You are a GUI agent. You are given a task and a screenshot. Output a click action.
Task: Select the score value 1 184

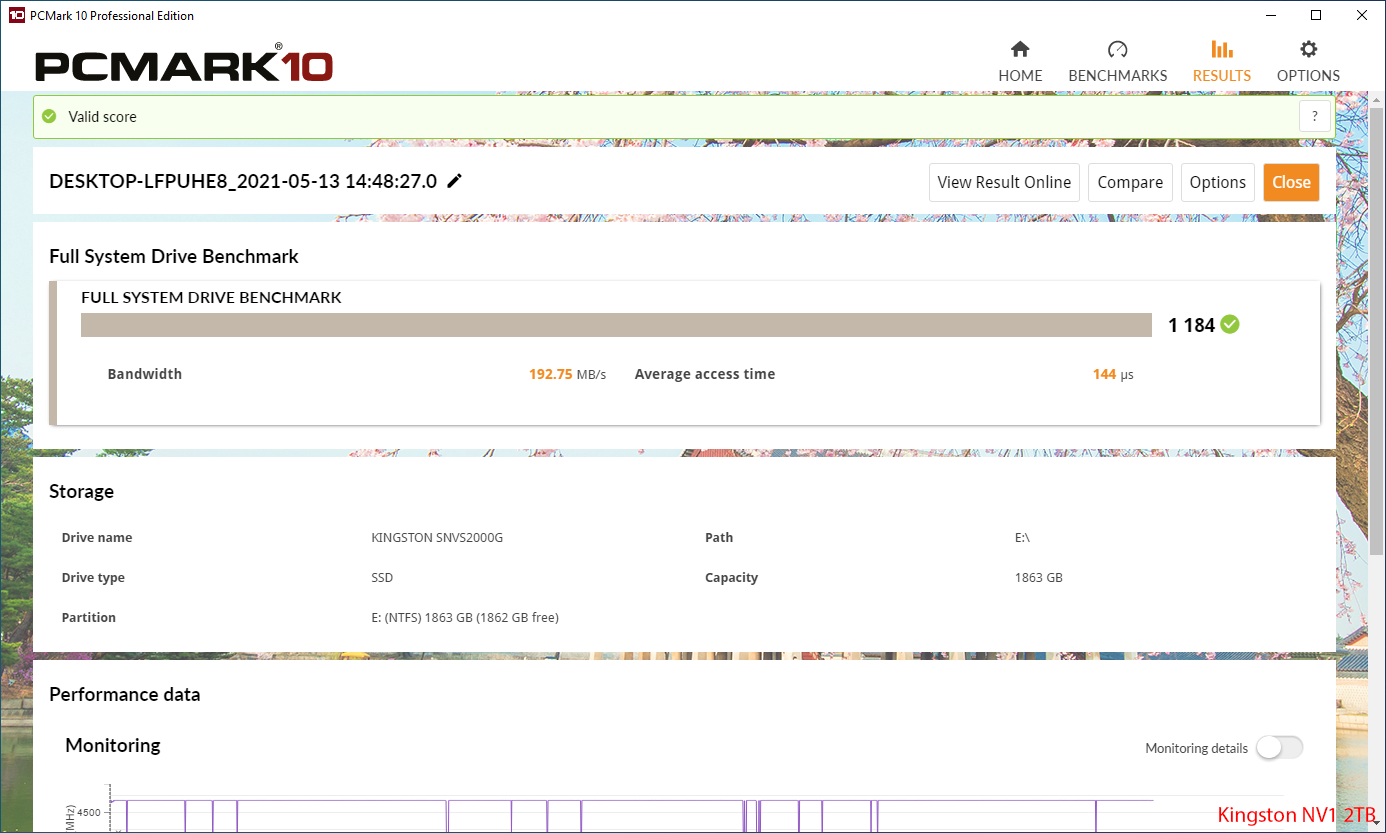pyautogui.click(x=1191, y=325)
